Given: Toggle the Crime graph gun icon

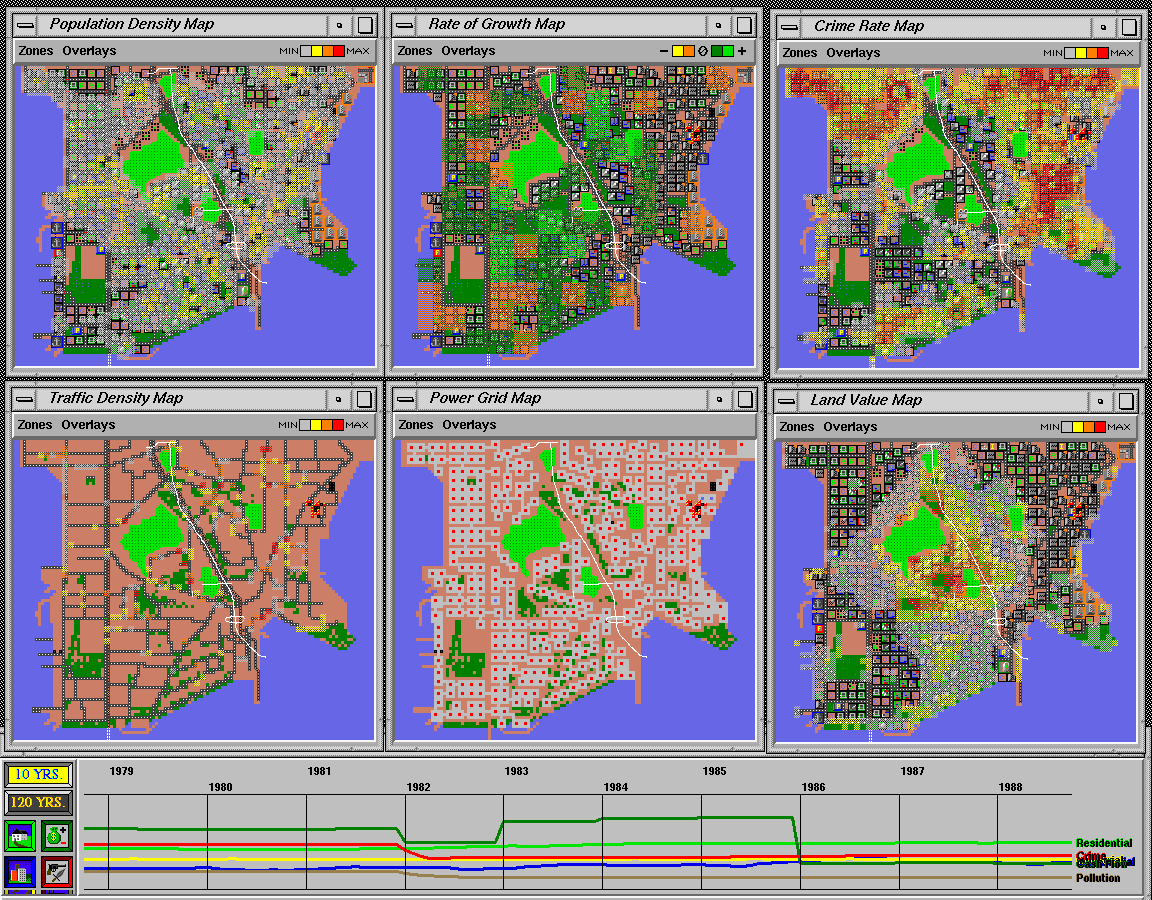Looking at the screenshot, I should click(56, 872).
